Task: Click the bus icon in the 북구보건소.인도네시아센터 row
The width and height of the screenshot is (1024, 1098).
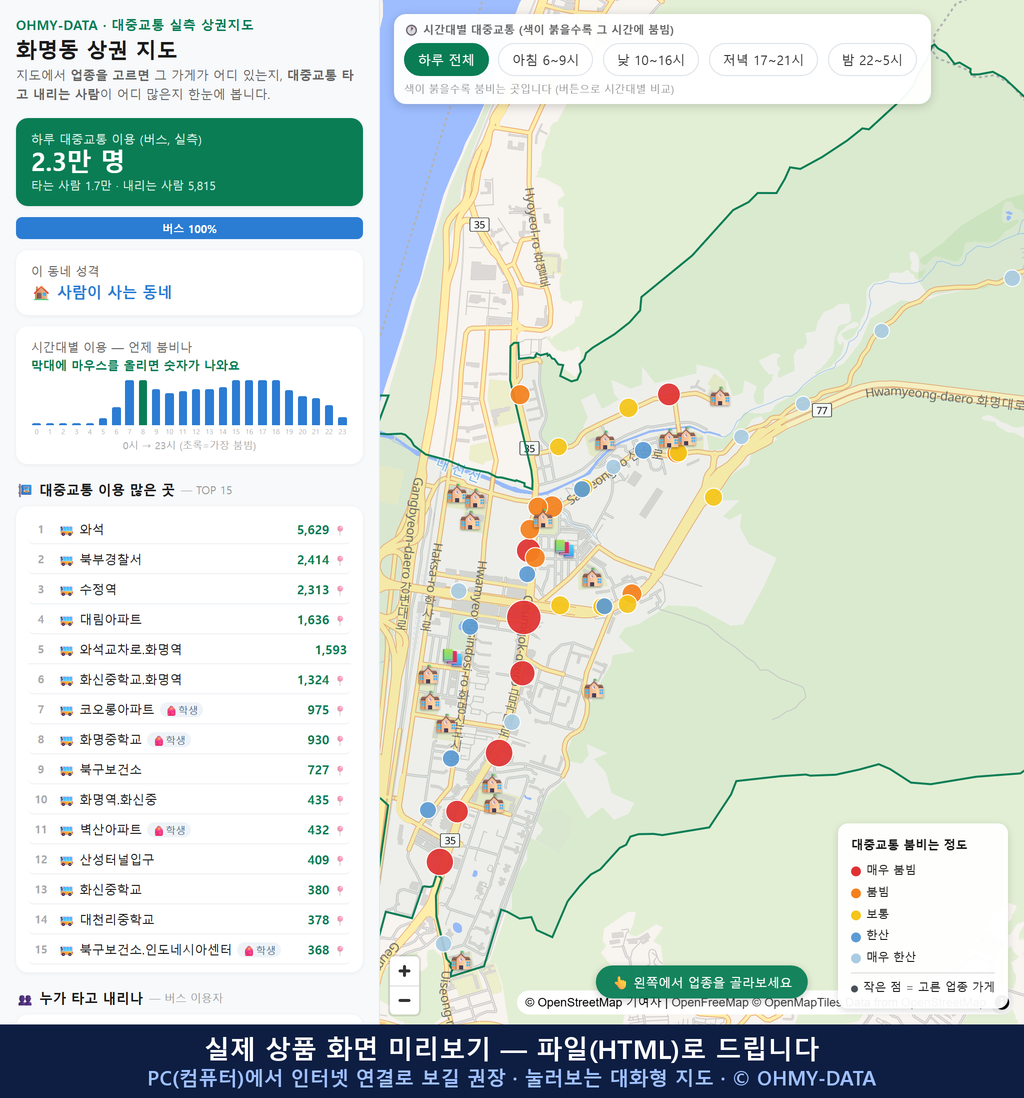Action: click(67, 950)
